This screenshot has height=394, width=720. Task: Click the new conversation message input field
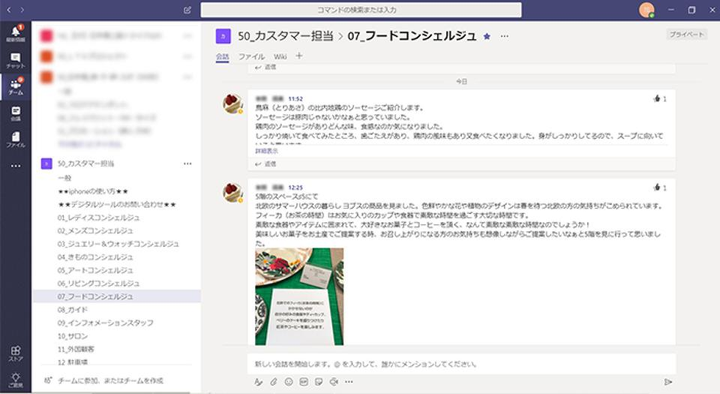point(461,364)
